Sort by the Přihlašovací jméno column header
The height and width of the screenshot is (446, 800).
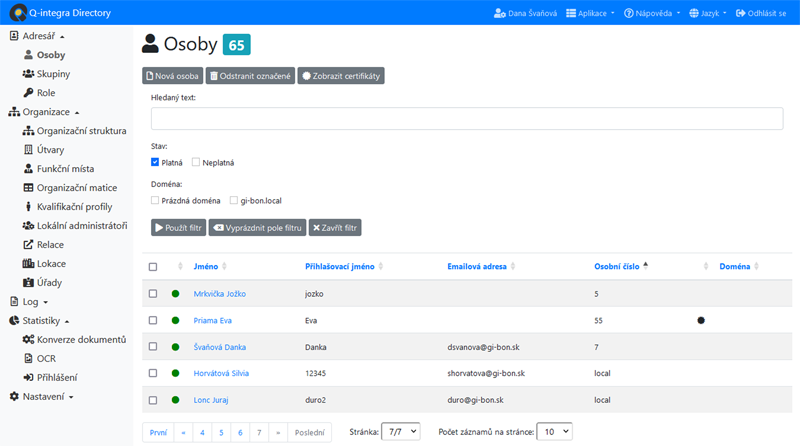coord(340,266)
